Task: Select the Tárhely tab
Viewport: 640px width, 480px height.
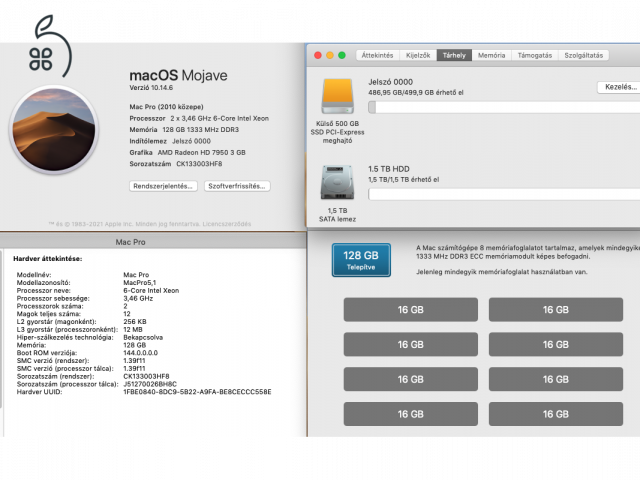Action: 455,56
